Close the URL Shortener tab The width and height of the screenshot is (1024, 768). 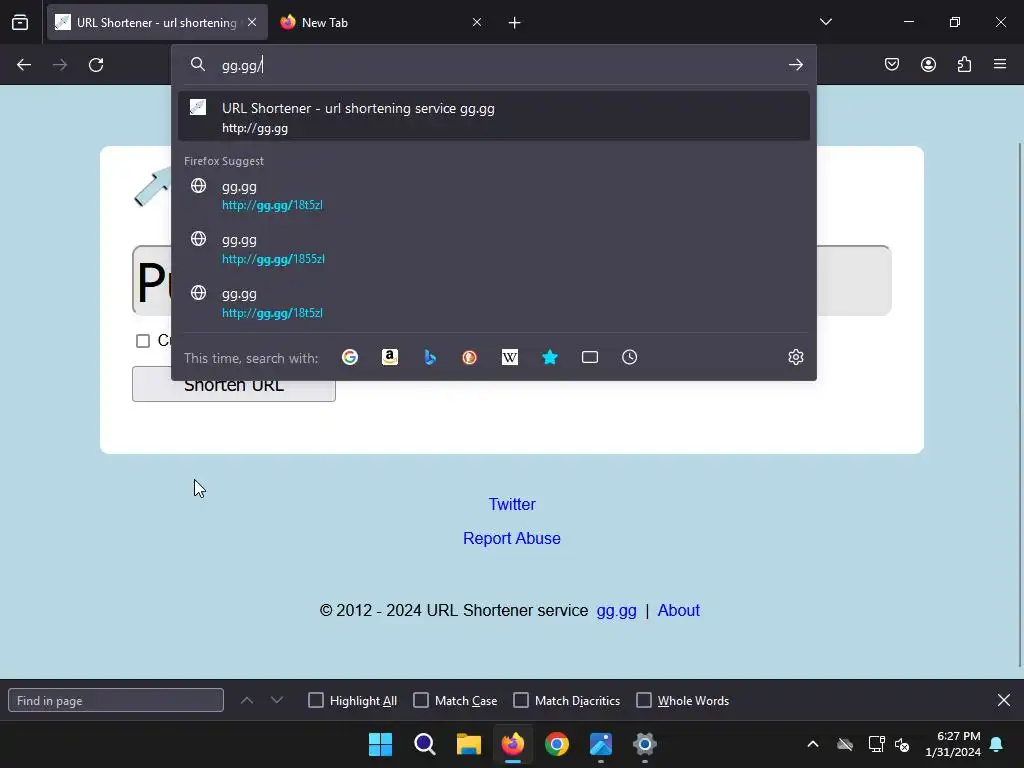[x=252, y=22]
